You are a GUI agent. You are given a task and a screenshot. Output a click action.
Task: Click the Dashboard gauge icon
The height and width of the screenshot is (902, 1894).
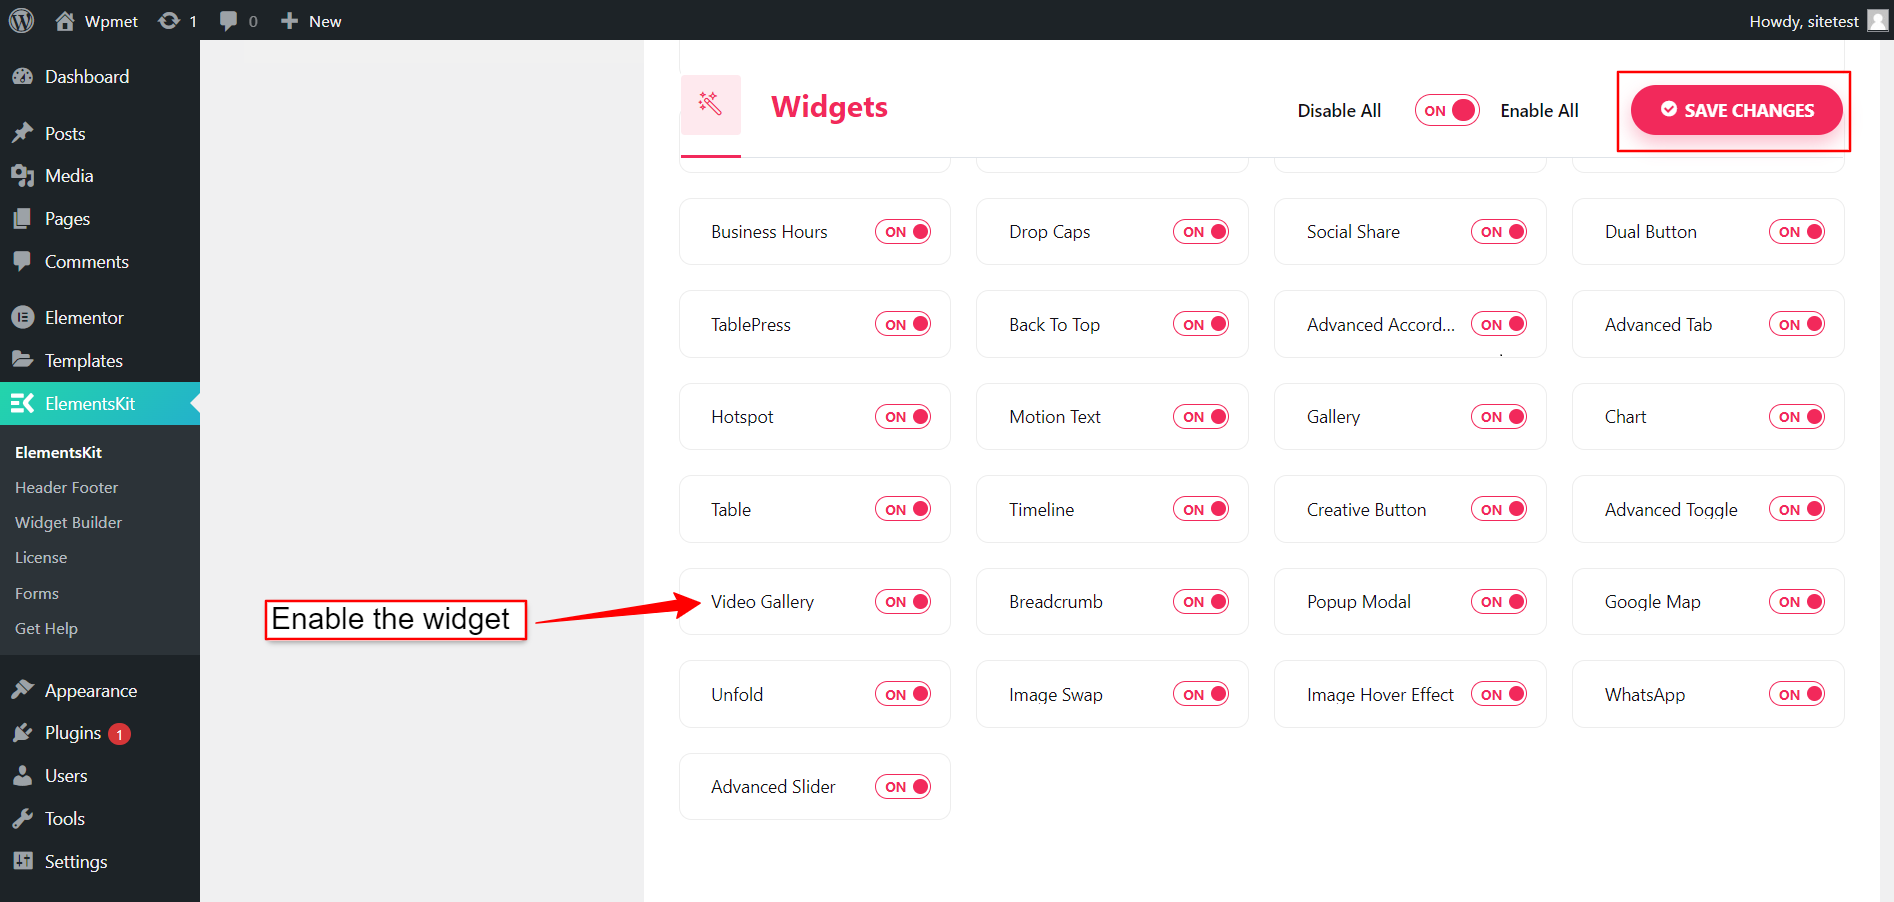(x=22, y=77)
